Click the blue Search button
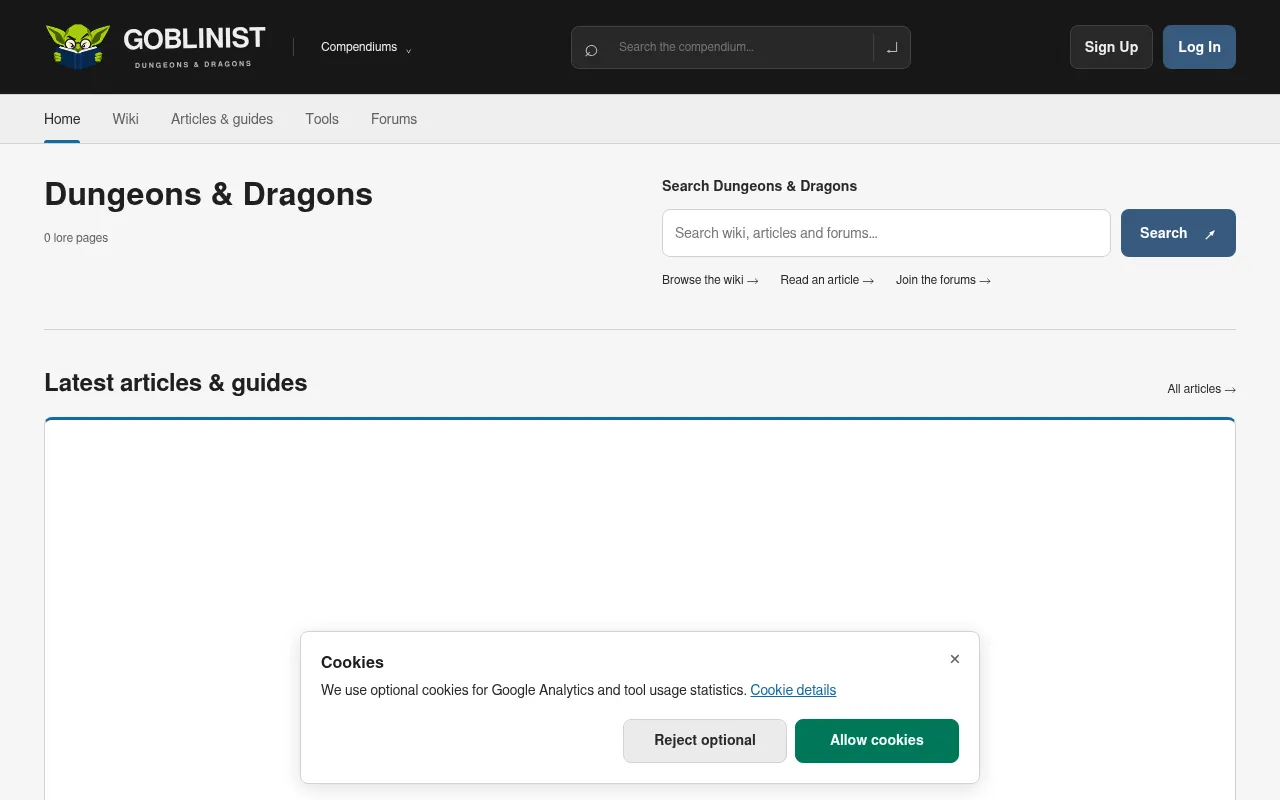 [1178, 233]
